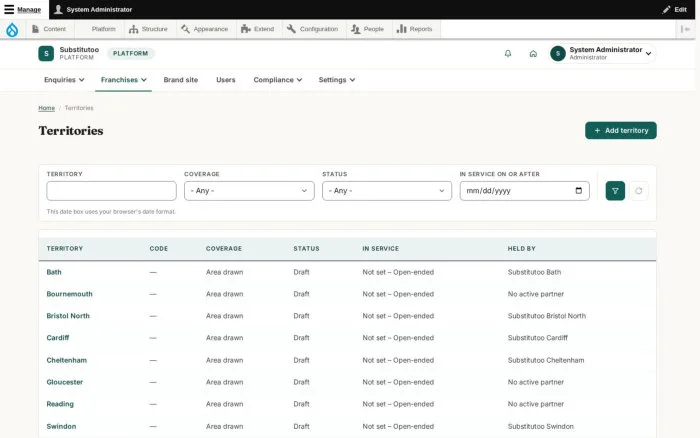Click the green S avatar of System Administrator
This screenshot has width=700, height=438.
coord(558,54)
